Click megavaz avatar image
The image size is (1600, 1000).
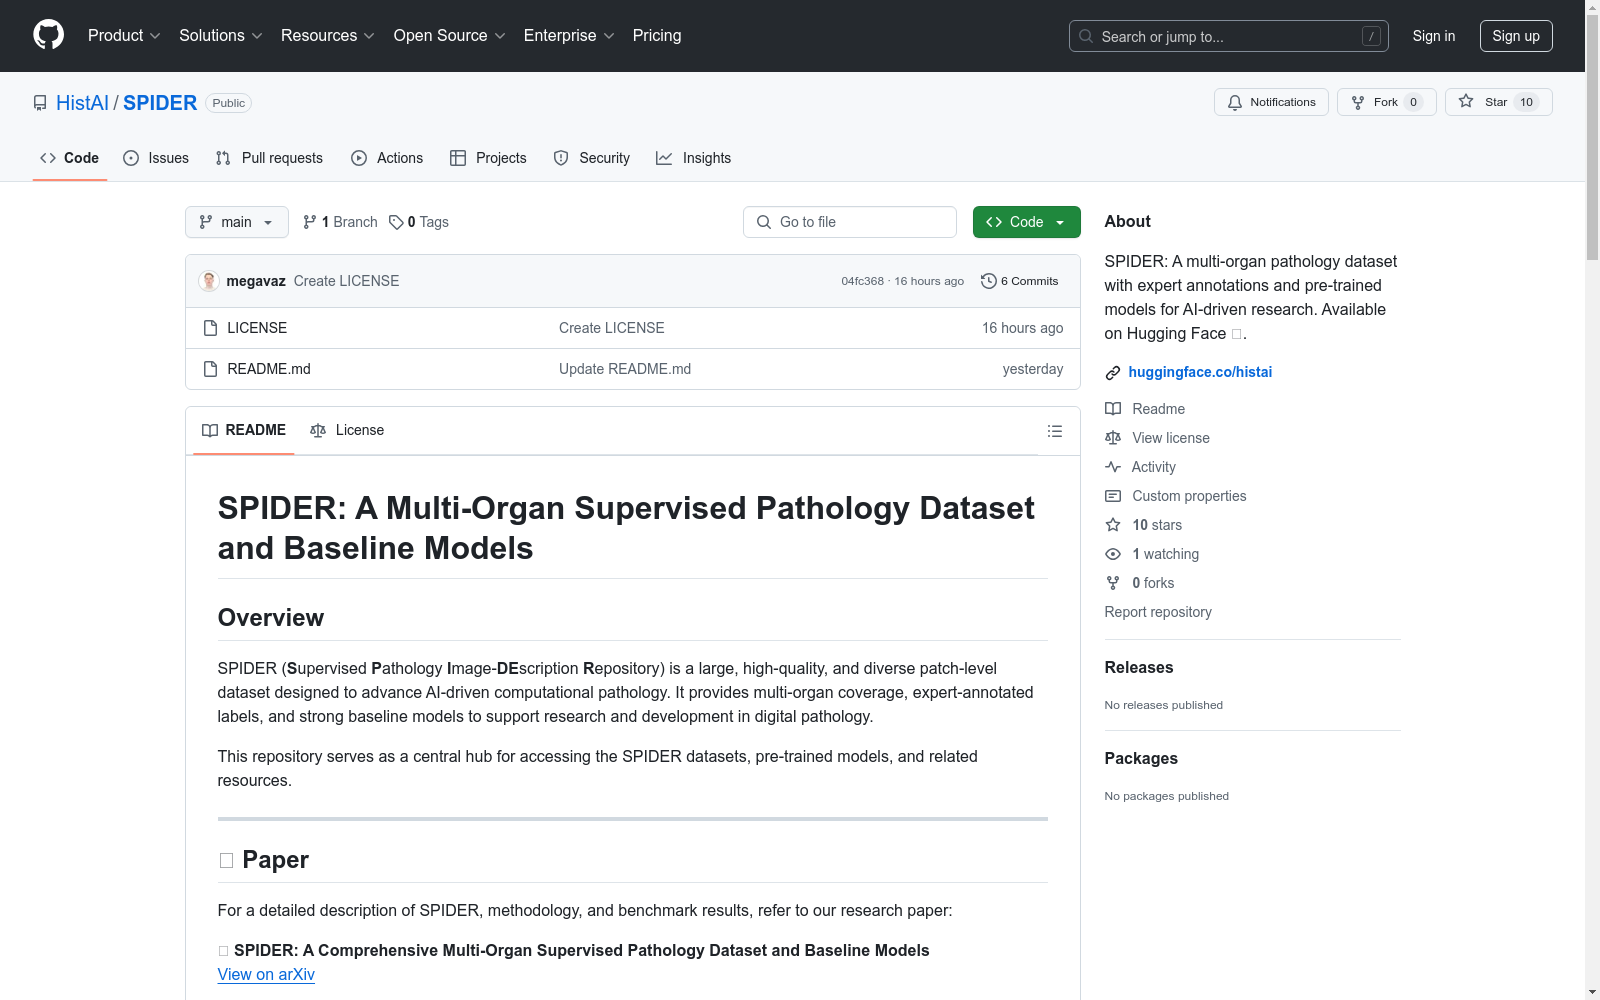209,281
